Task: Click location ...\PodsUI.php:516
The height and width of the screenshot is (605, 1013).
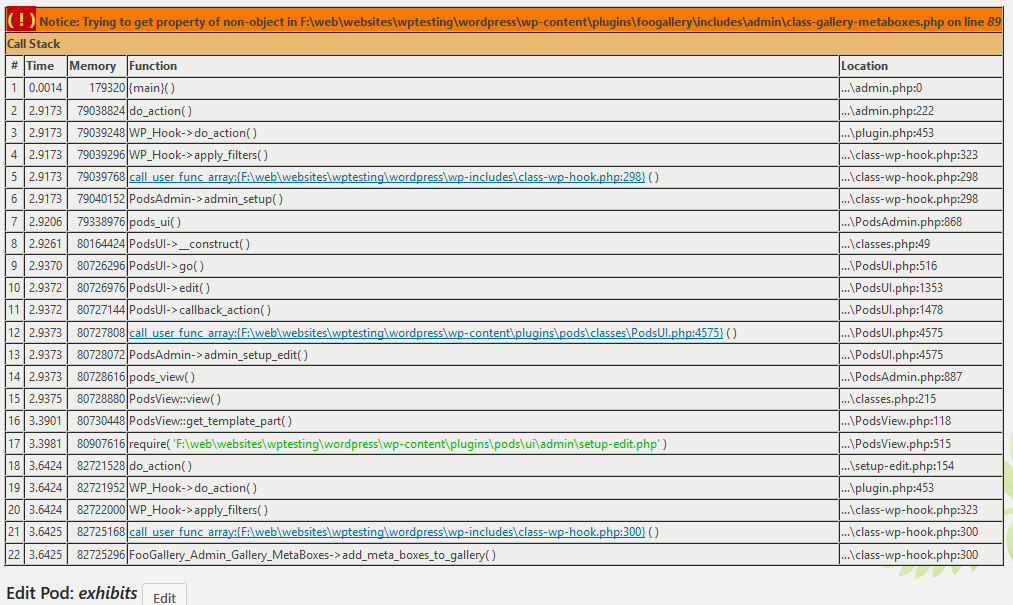Action: 889,266
